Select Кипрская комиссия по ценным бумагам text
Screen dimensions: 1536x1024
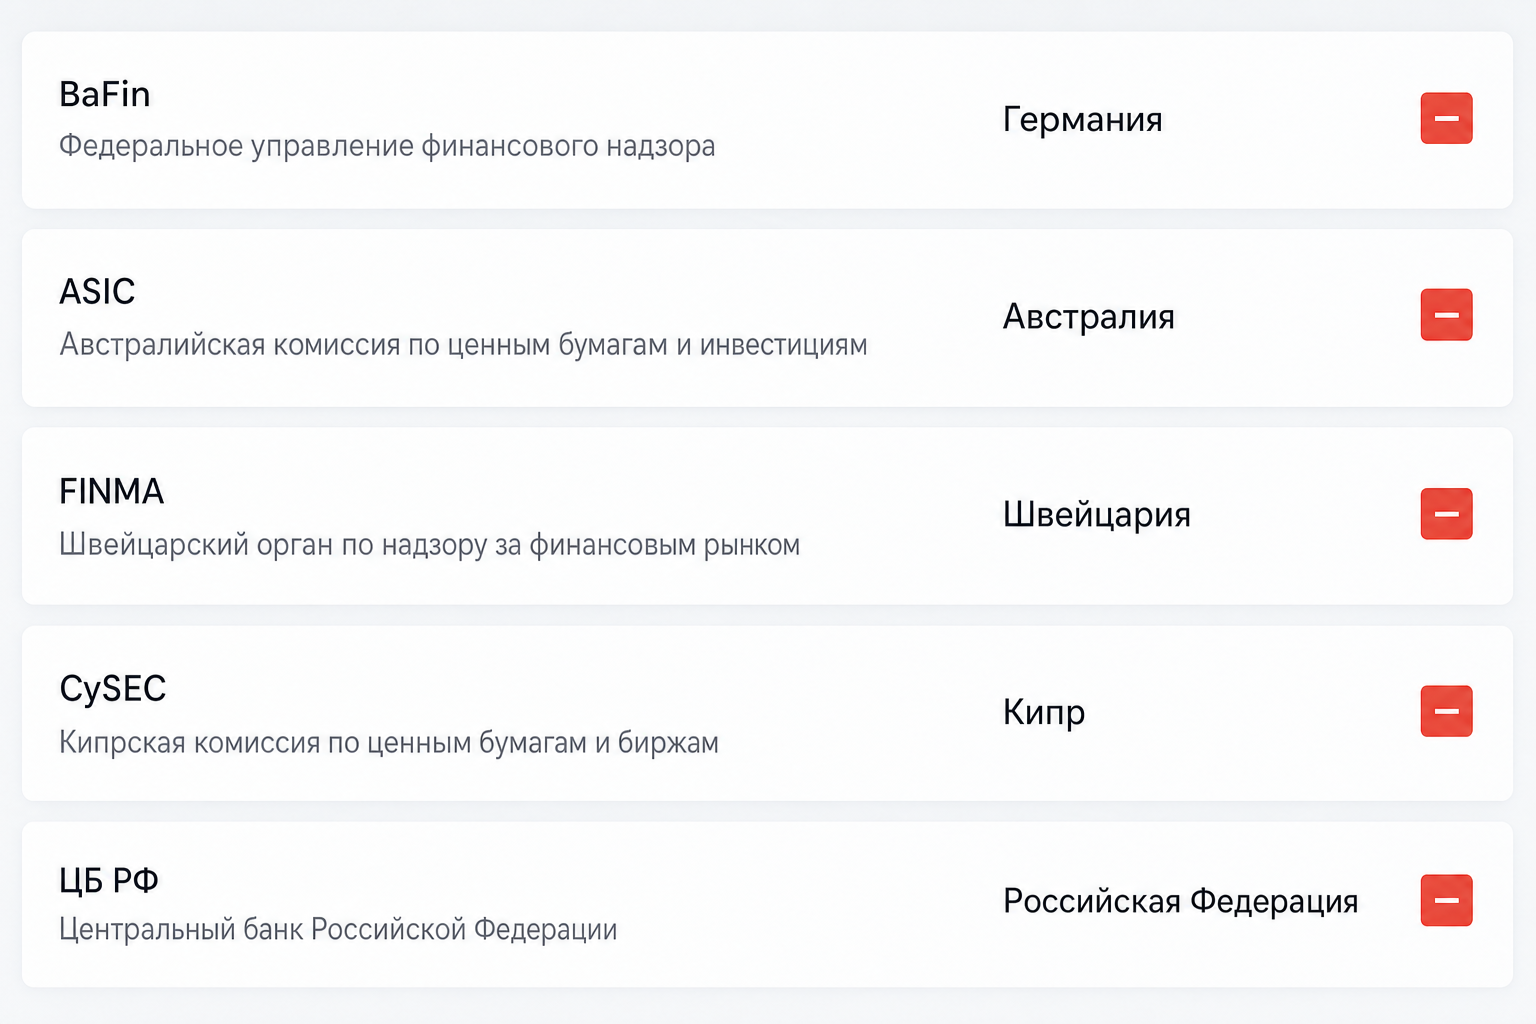(389, 743)
